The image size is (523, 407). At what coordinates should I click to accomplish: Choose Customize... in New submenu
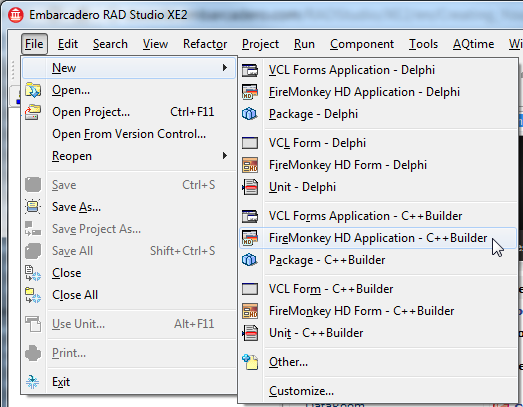[378, 391]
